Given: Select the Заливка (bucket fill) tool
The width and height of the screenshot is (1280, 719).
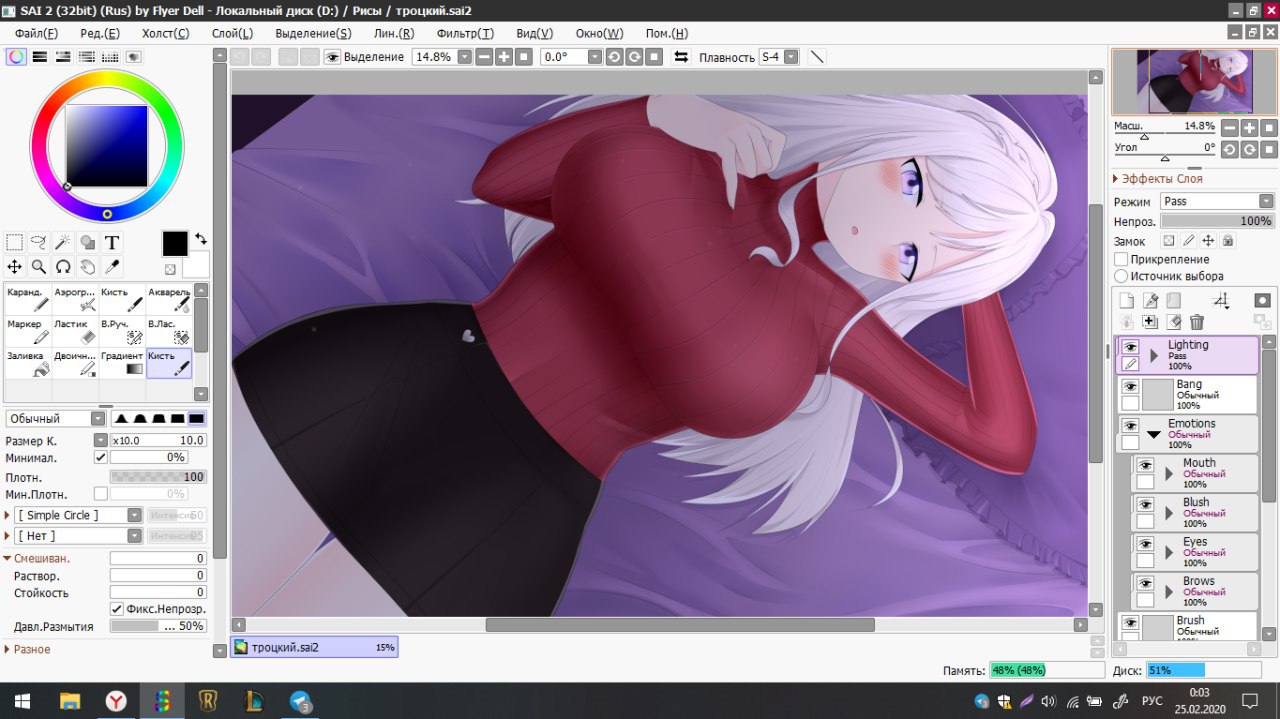Looking at the screenshot, I should pos(28,363).
